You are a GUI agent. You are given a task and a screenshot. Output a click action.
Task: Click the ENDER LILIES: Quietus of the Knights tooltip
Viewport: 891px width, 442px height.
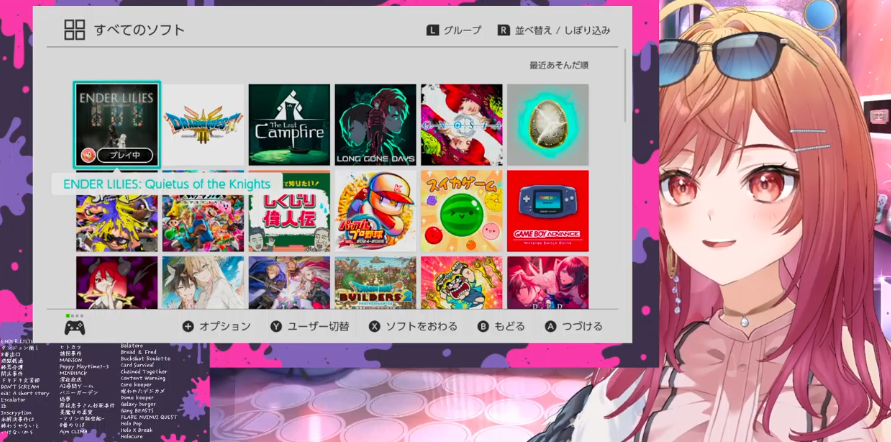[x=166, y=184]
